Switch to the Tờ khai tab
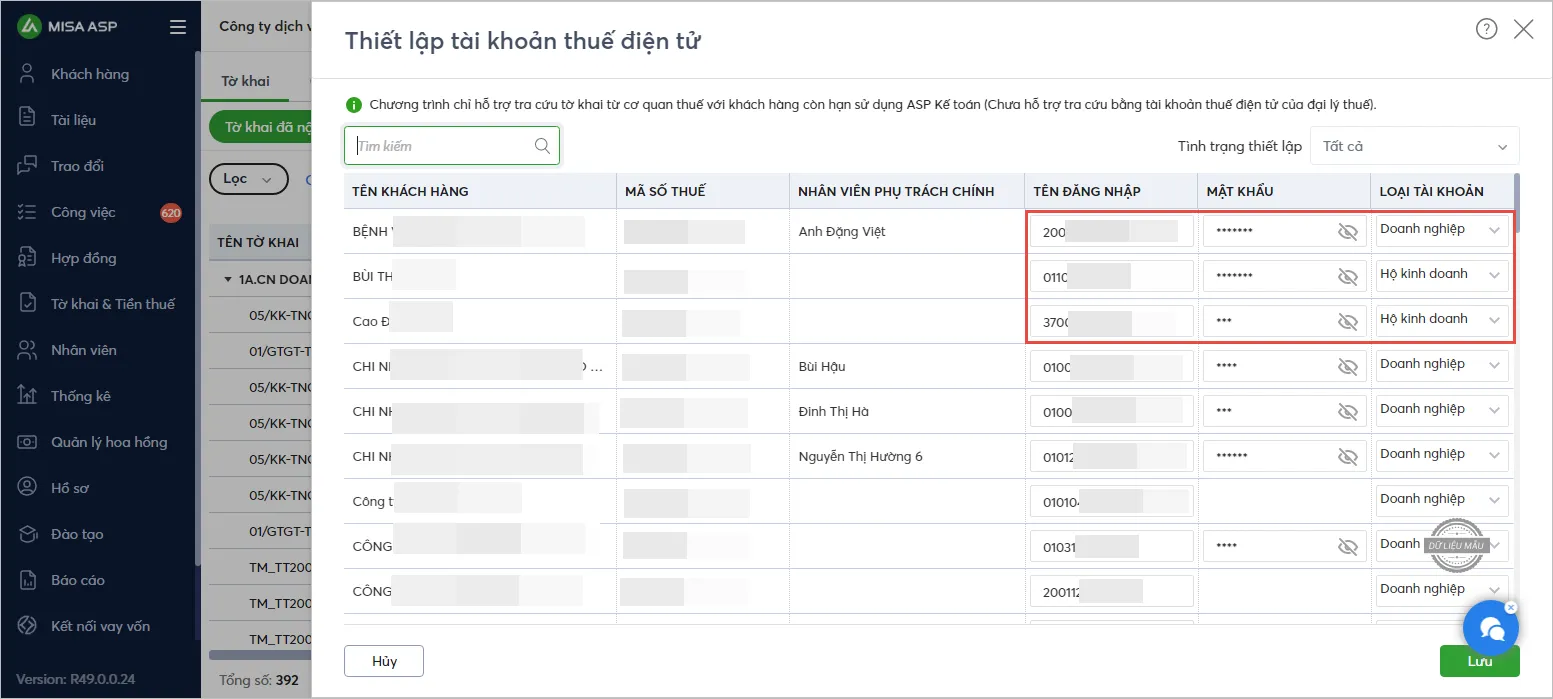This screenshot has width=1553, height=699. click(245, 81)
